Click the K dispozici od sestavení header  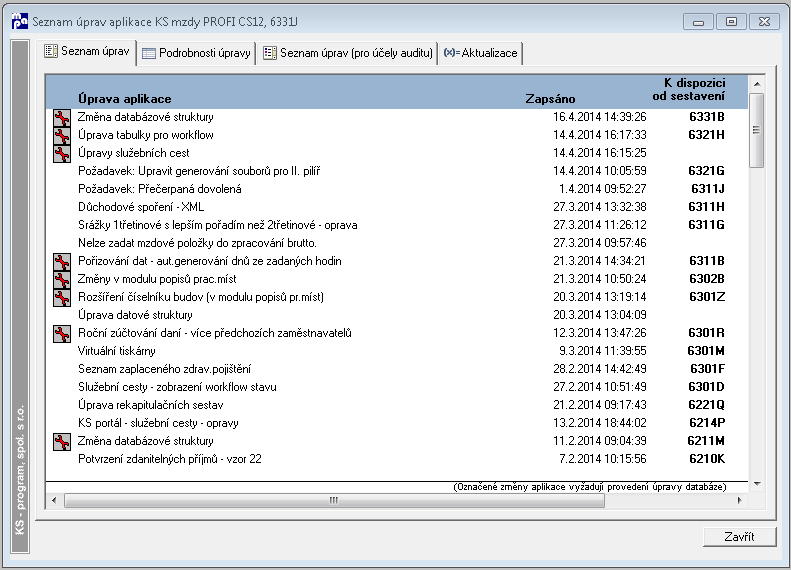(689, 89)
